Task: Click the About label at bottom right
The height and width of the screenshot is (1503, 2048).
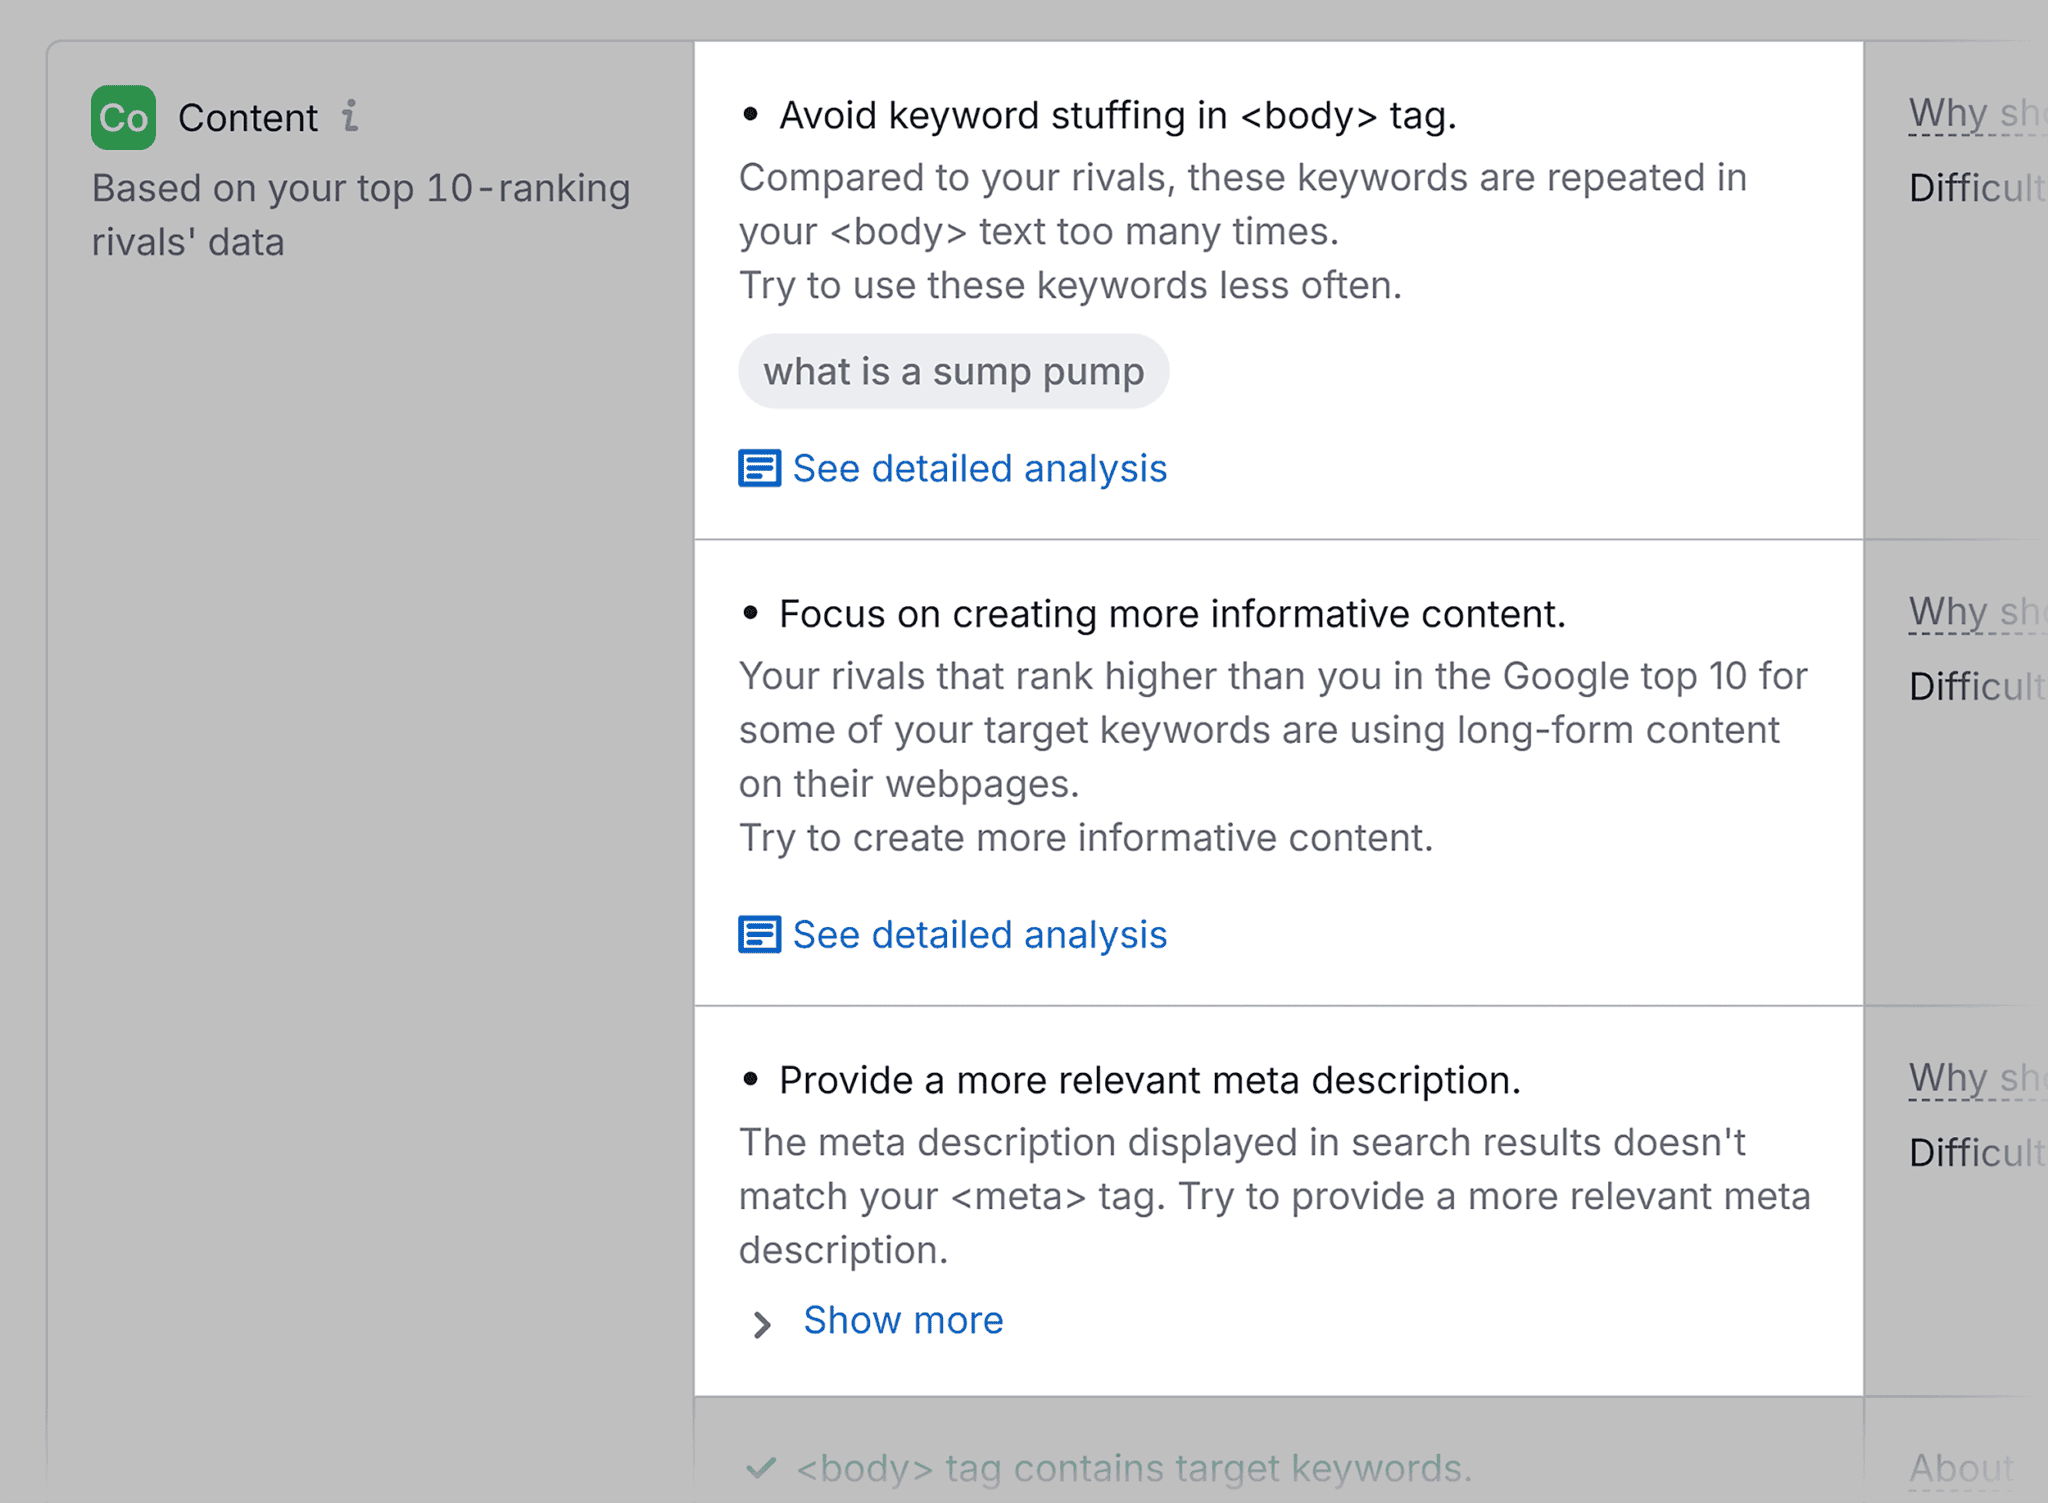Action: tap(1962, 1467)
